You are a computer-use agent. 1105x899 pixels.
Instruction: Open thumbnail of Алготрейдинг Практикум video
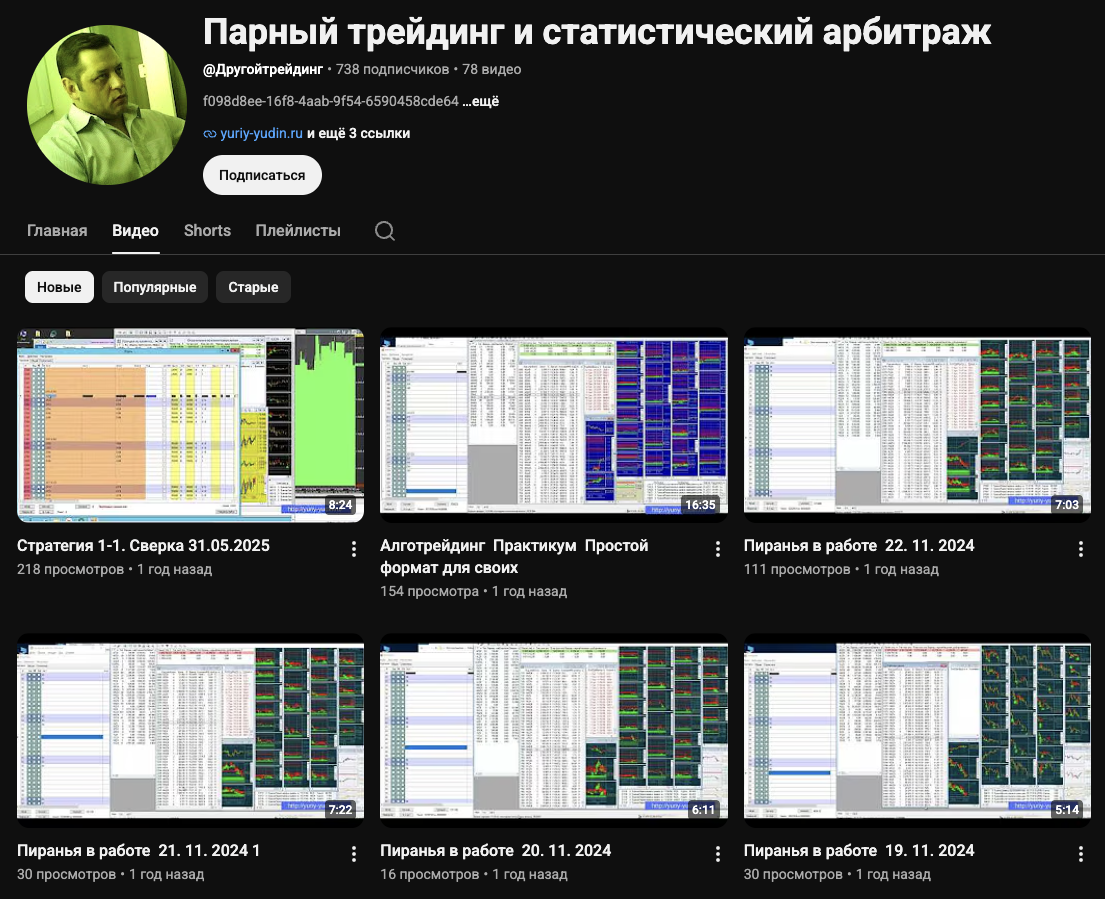[554, 425]
